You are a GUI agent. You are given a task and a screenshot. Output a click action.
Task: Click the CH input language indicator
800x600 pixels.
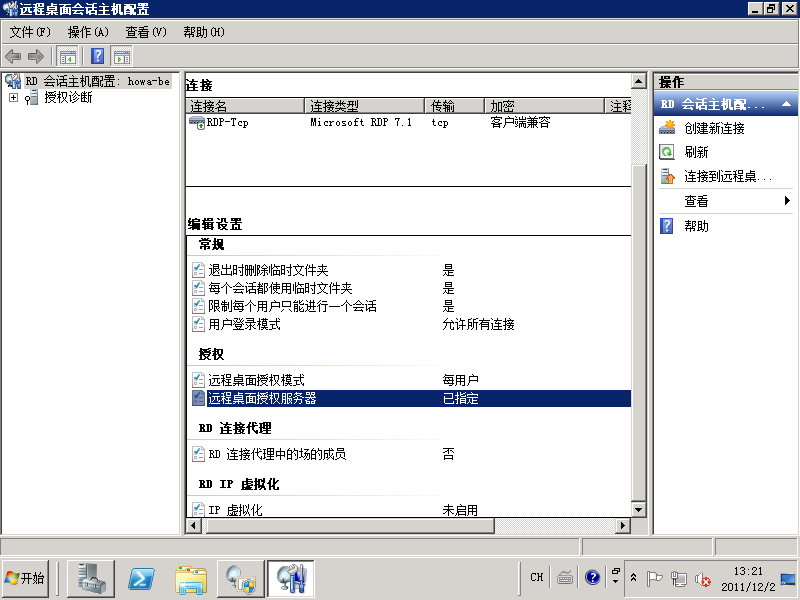(537, 578)
